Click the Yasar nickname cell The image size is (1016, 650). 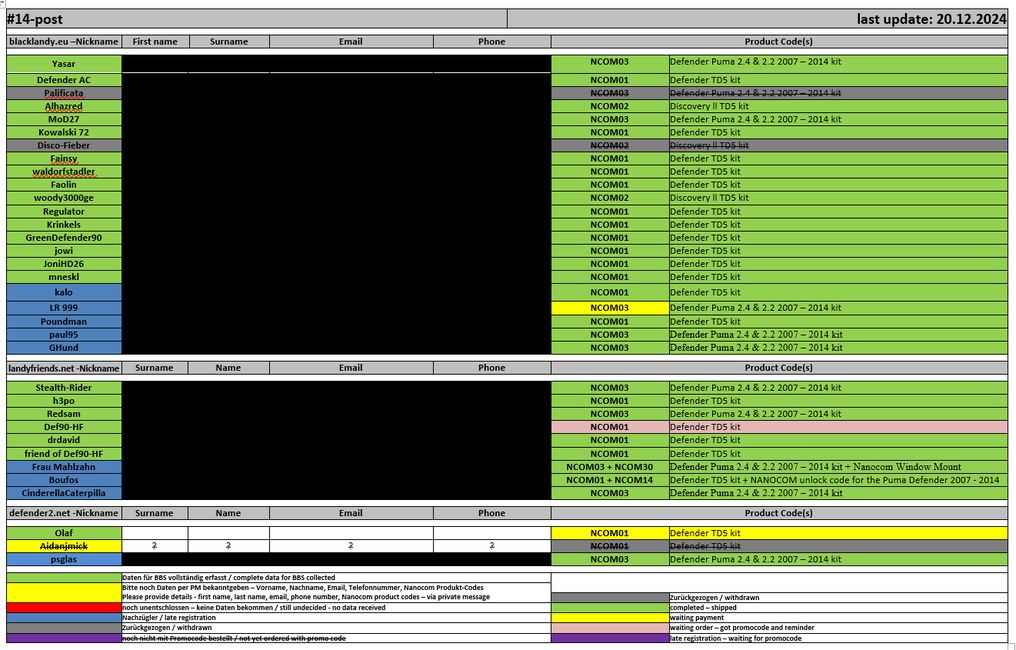tap(64, 64)
